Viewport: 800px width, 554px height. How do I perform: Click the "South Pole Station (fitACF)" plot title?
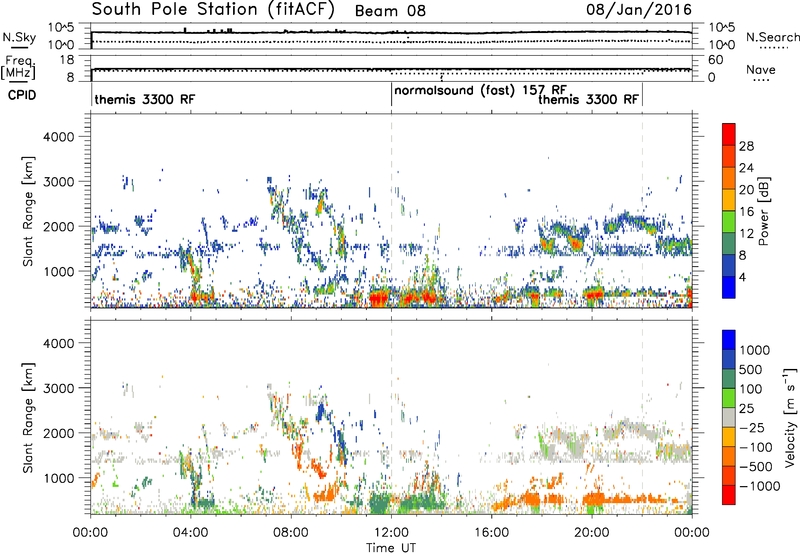(x=213, y=9)
